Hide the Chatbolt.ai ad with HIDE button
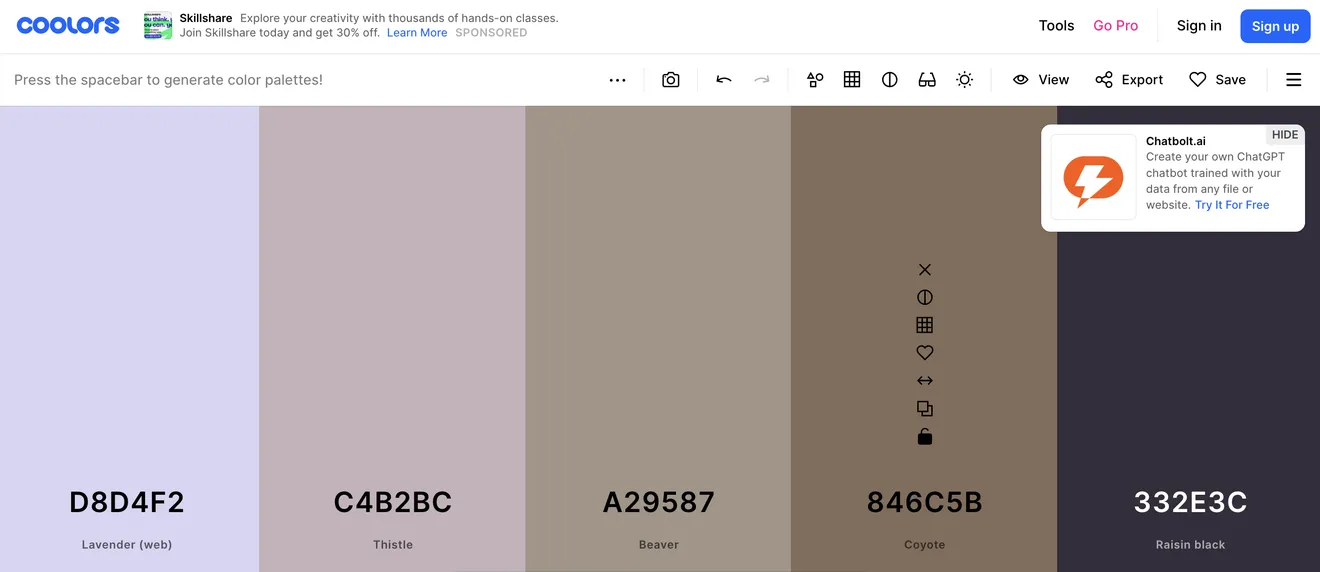Viewport: 1320px width, 572px height. click(1285, 135)
